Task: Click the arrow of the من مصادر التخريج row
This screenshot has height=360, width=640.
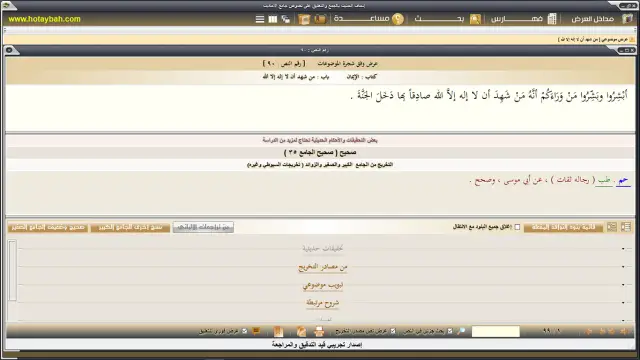Action: [x=623, y=267]
